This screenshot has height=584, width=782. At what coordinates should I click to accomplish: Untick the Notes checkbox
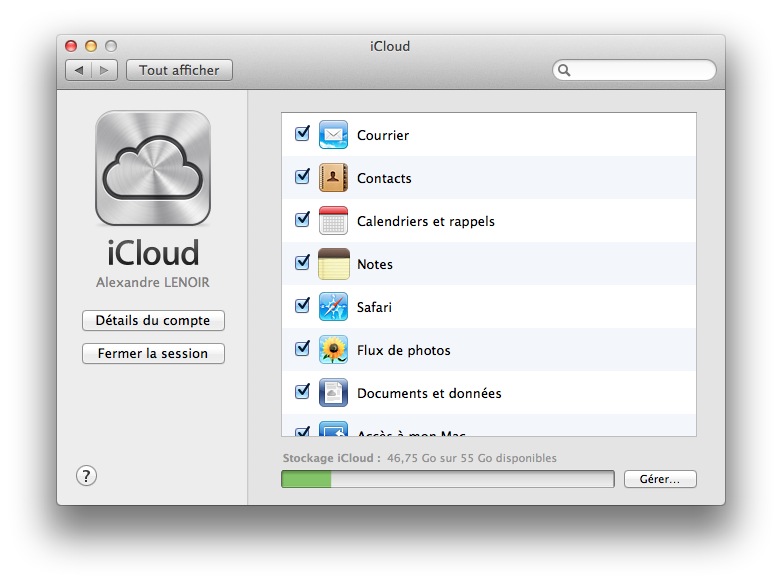pyautogui.click(x=302, y=263)
